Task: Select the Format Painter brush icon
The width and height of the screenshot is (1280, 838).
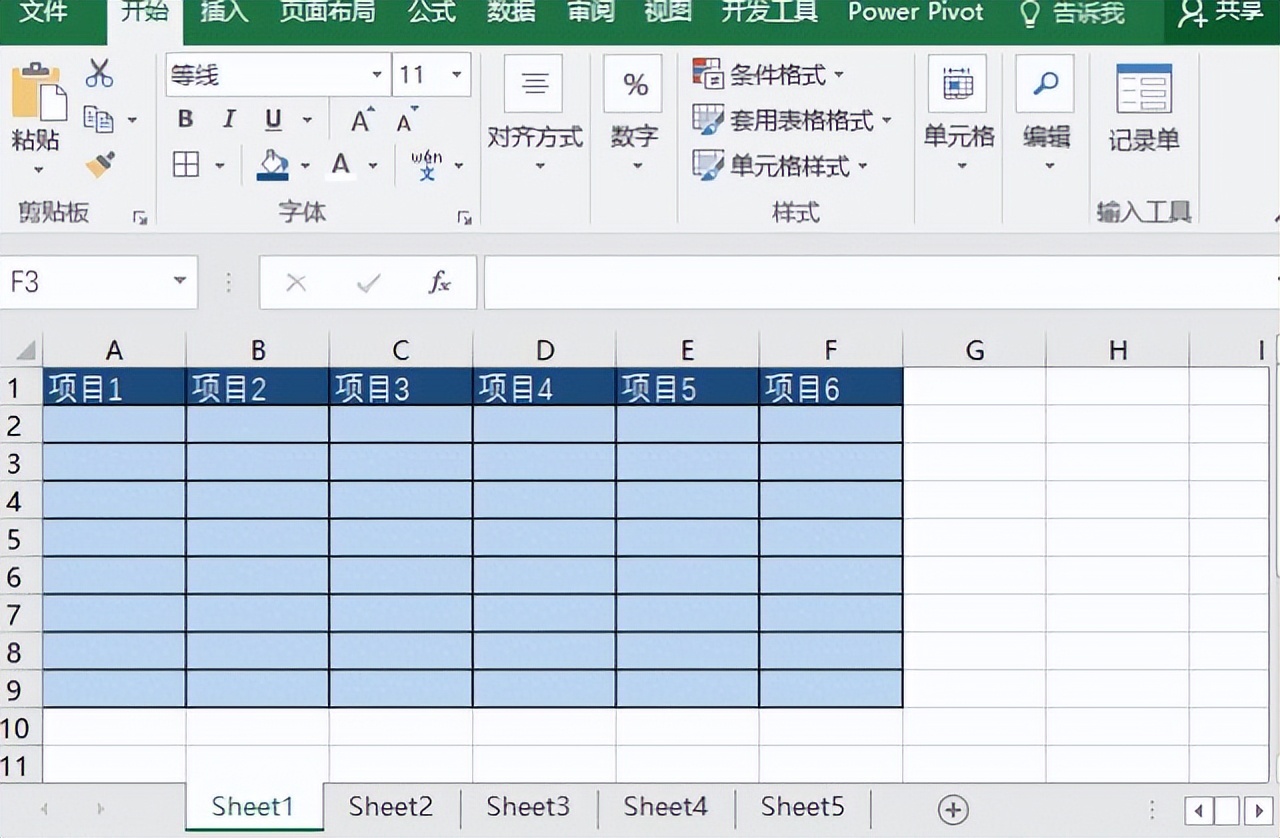Action: [x=100, y=164]
